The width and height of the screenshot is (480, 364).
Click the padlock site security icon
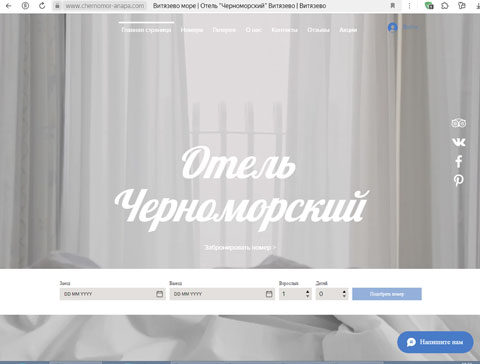(57, 6)
